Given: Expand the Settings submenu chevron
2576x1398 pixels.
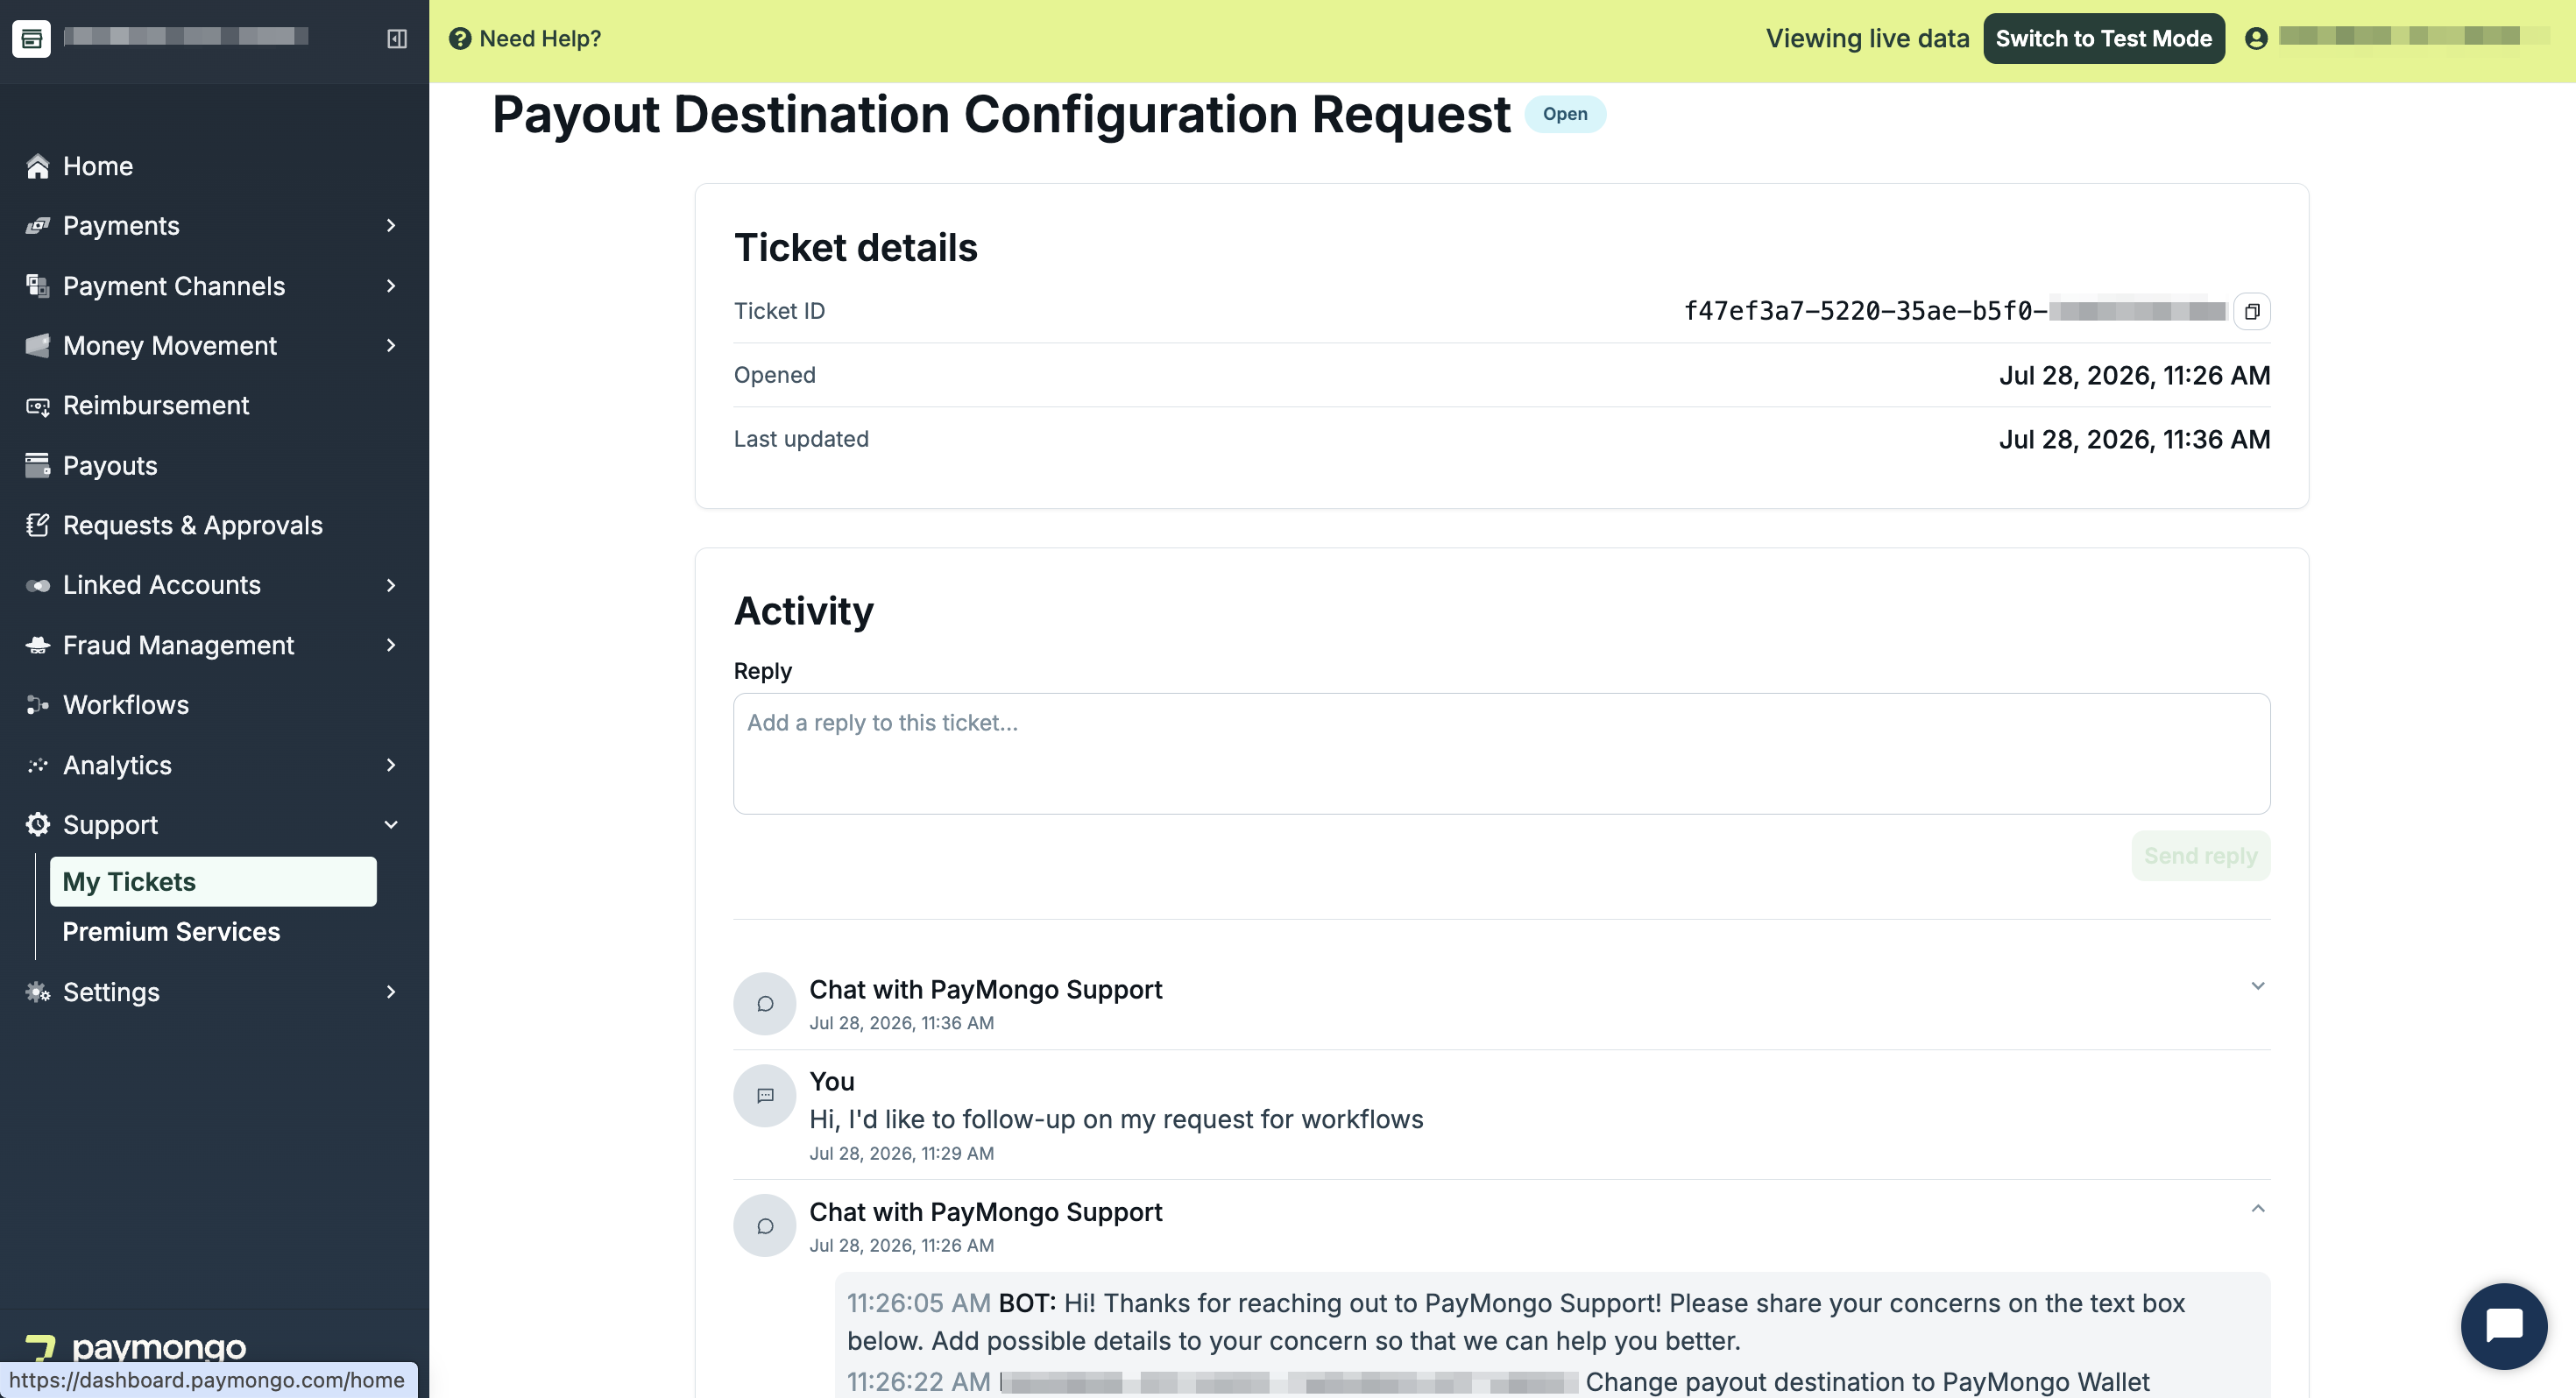Looking at the screenshot, I should click(x=391, y=992).
